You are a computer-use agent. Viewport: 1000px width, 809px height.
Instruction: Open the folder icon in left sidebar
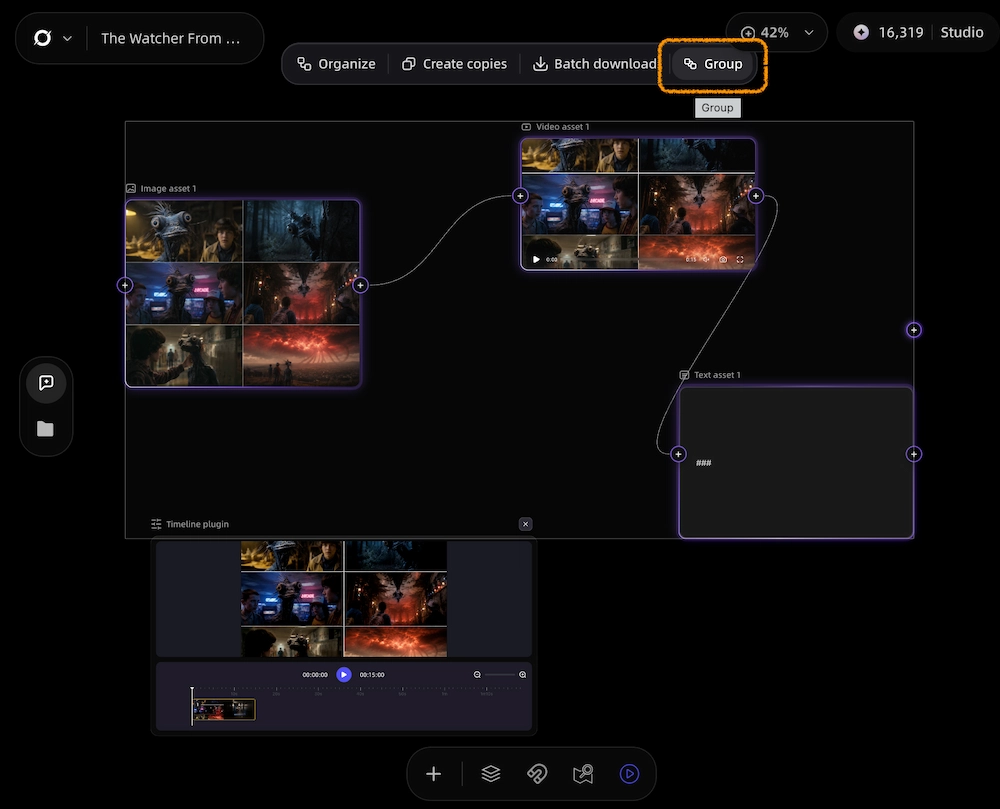point(45,428)
